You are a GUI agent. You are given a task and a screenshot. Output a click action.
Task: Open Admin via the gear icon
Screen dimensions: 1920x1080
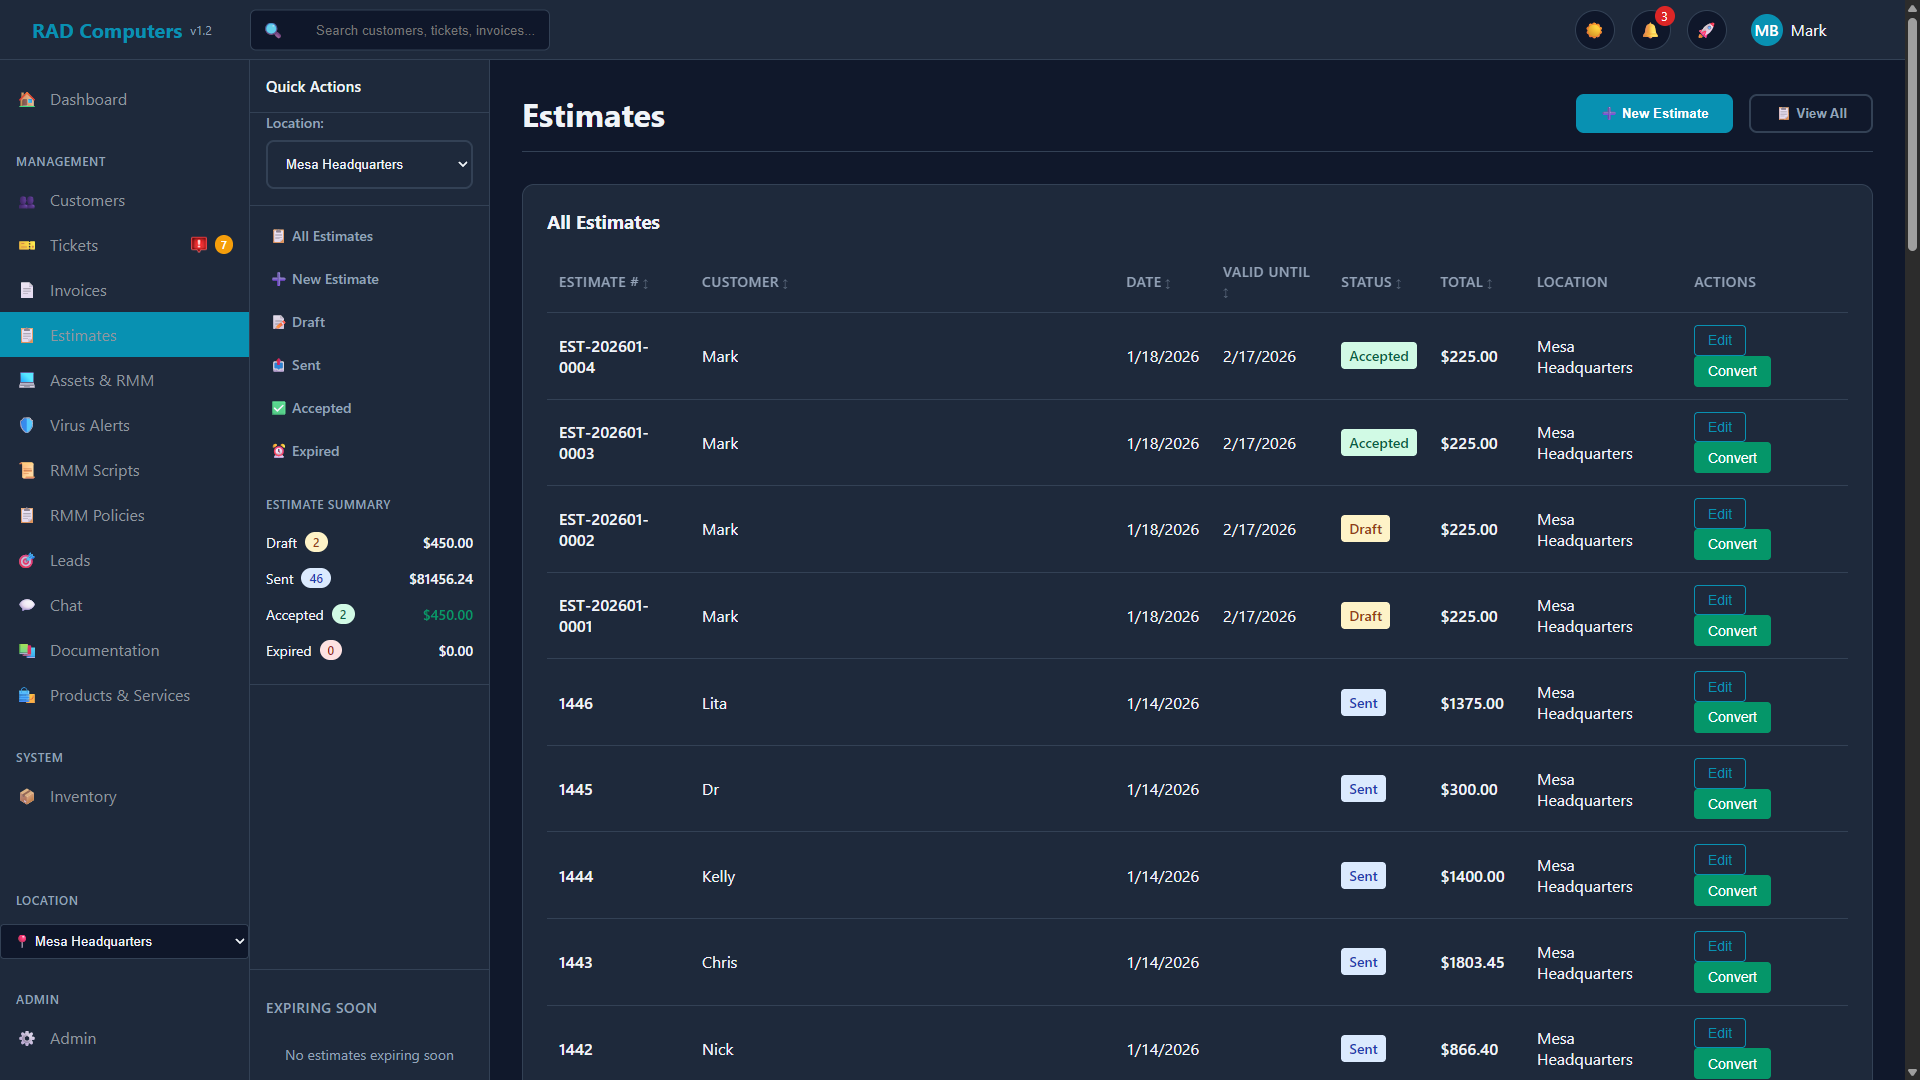point(27,1039)
